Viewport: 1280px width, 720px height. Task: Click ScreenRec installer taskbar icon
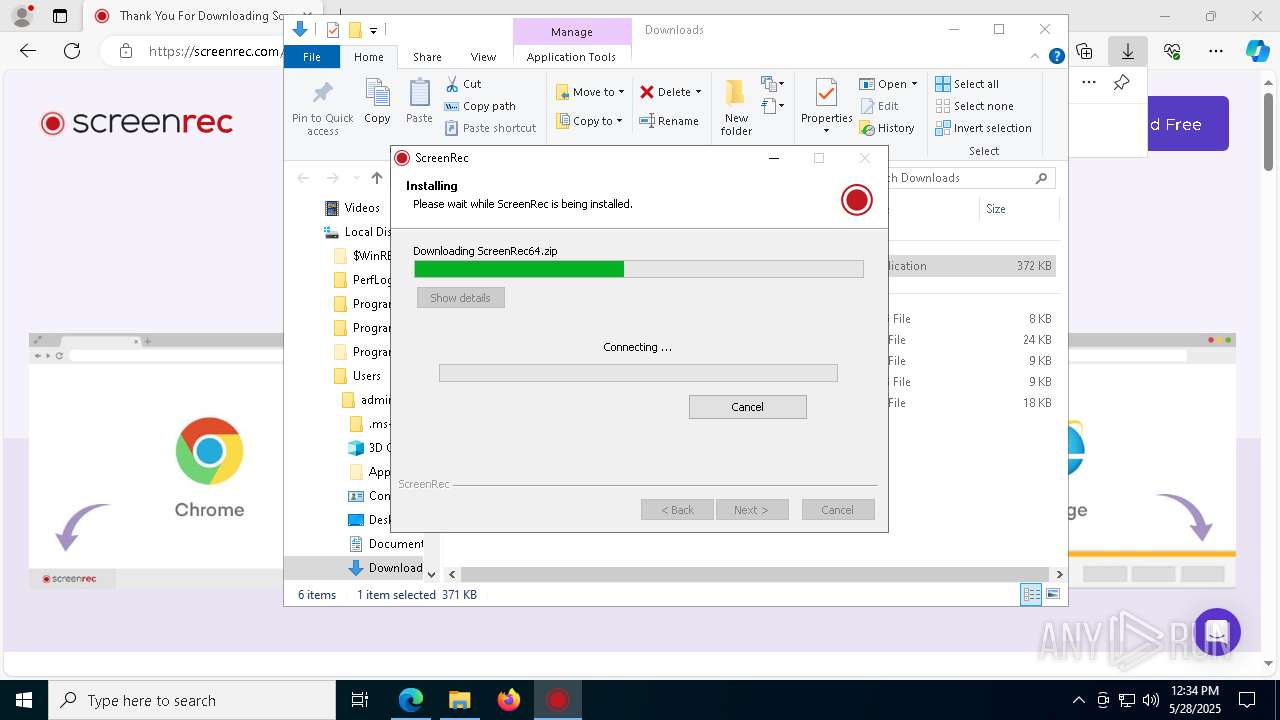(x=558, y=700)
